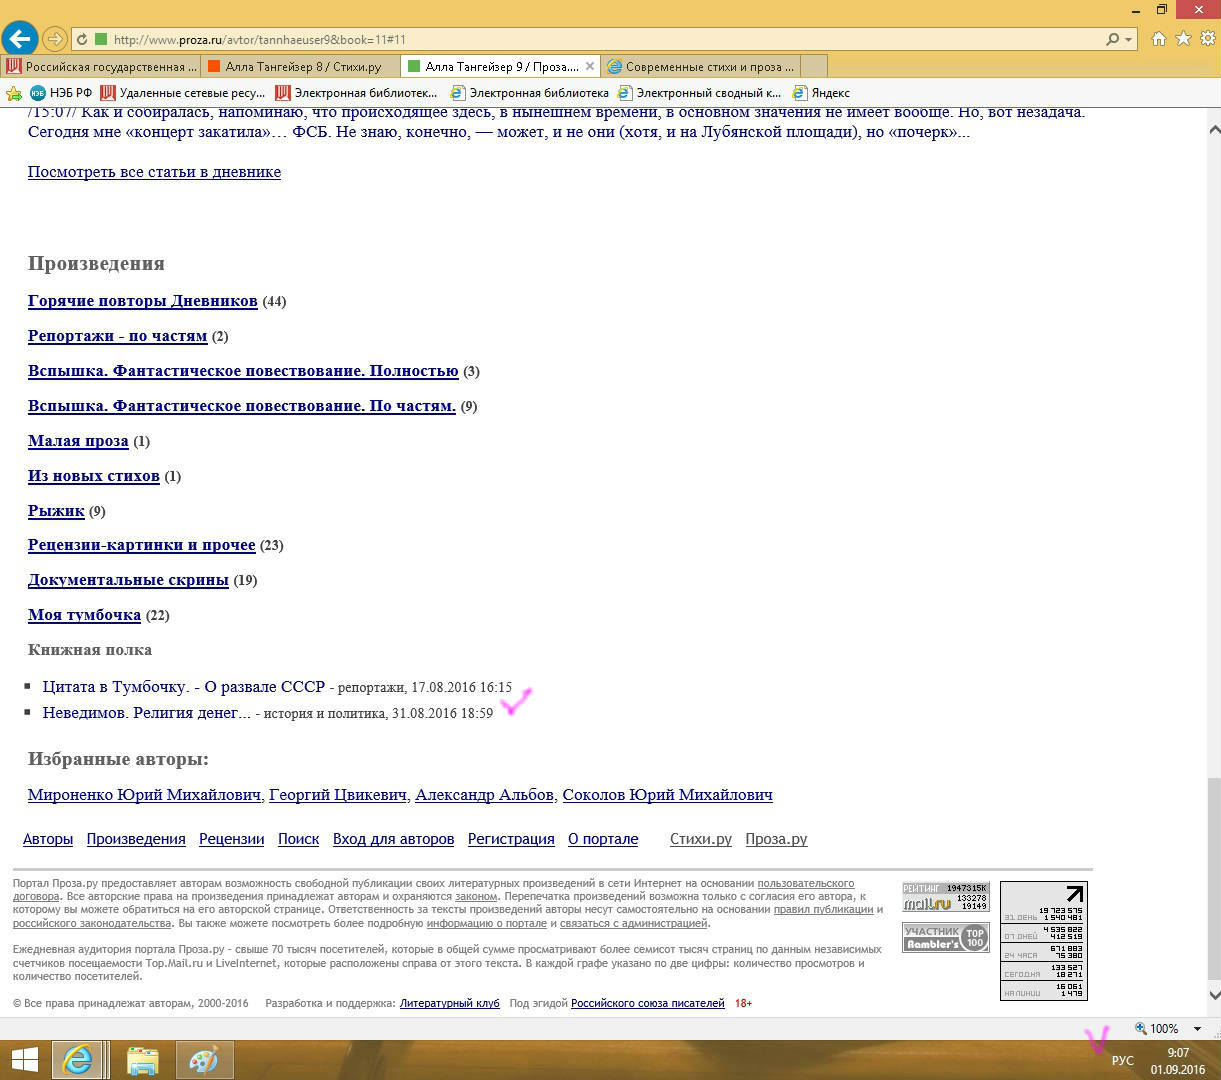Switch to the Современные стихи и проза tab
Image resolution: width=1221 pixels, height=1080 pixels.
(701, 66)
